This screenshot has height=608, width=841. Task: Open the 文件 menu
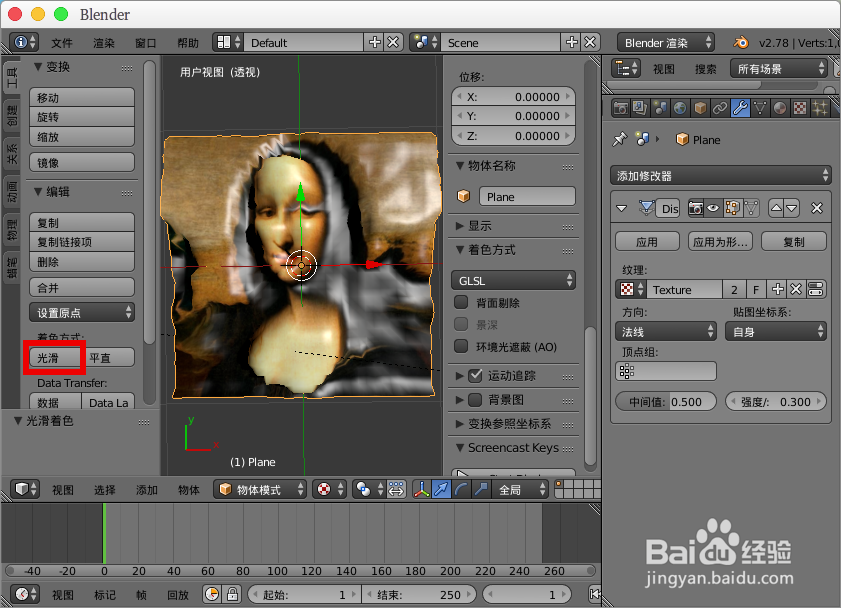tap(62, 43)
